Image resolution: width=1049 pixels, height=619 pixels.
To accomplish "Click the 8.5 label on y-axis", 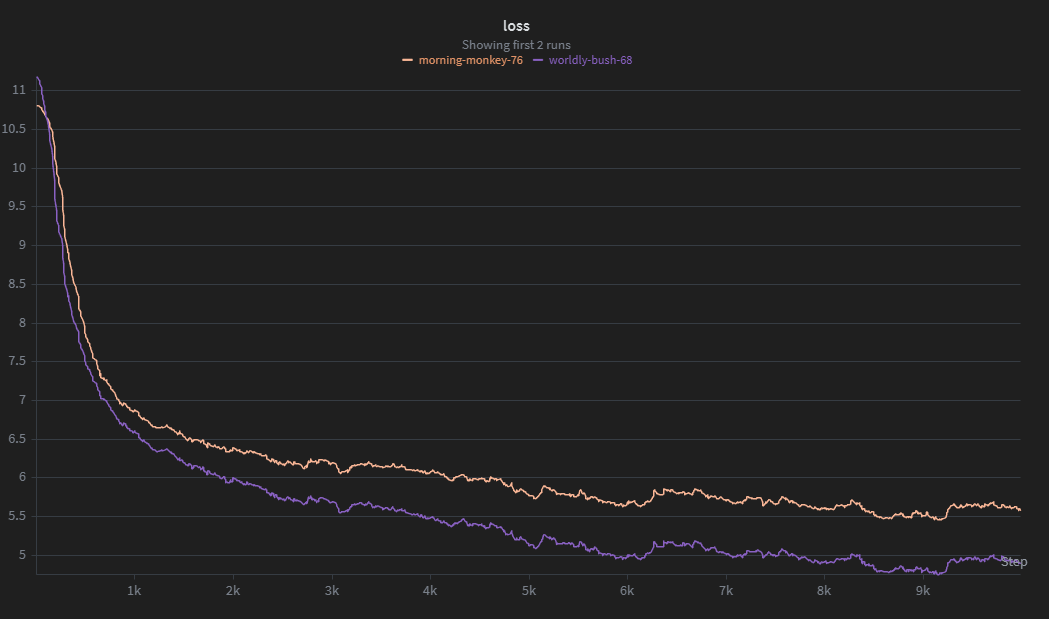I will (x=18, y=284).
